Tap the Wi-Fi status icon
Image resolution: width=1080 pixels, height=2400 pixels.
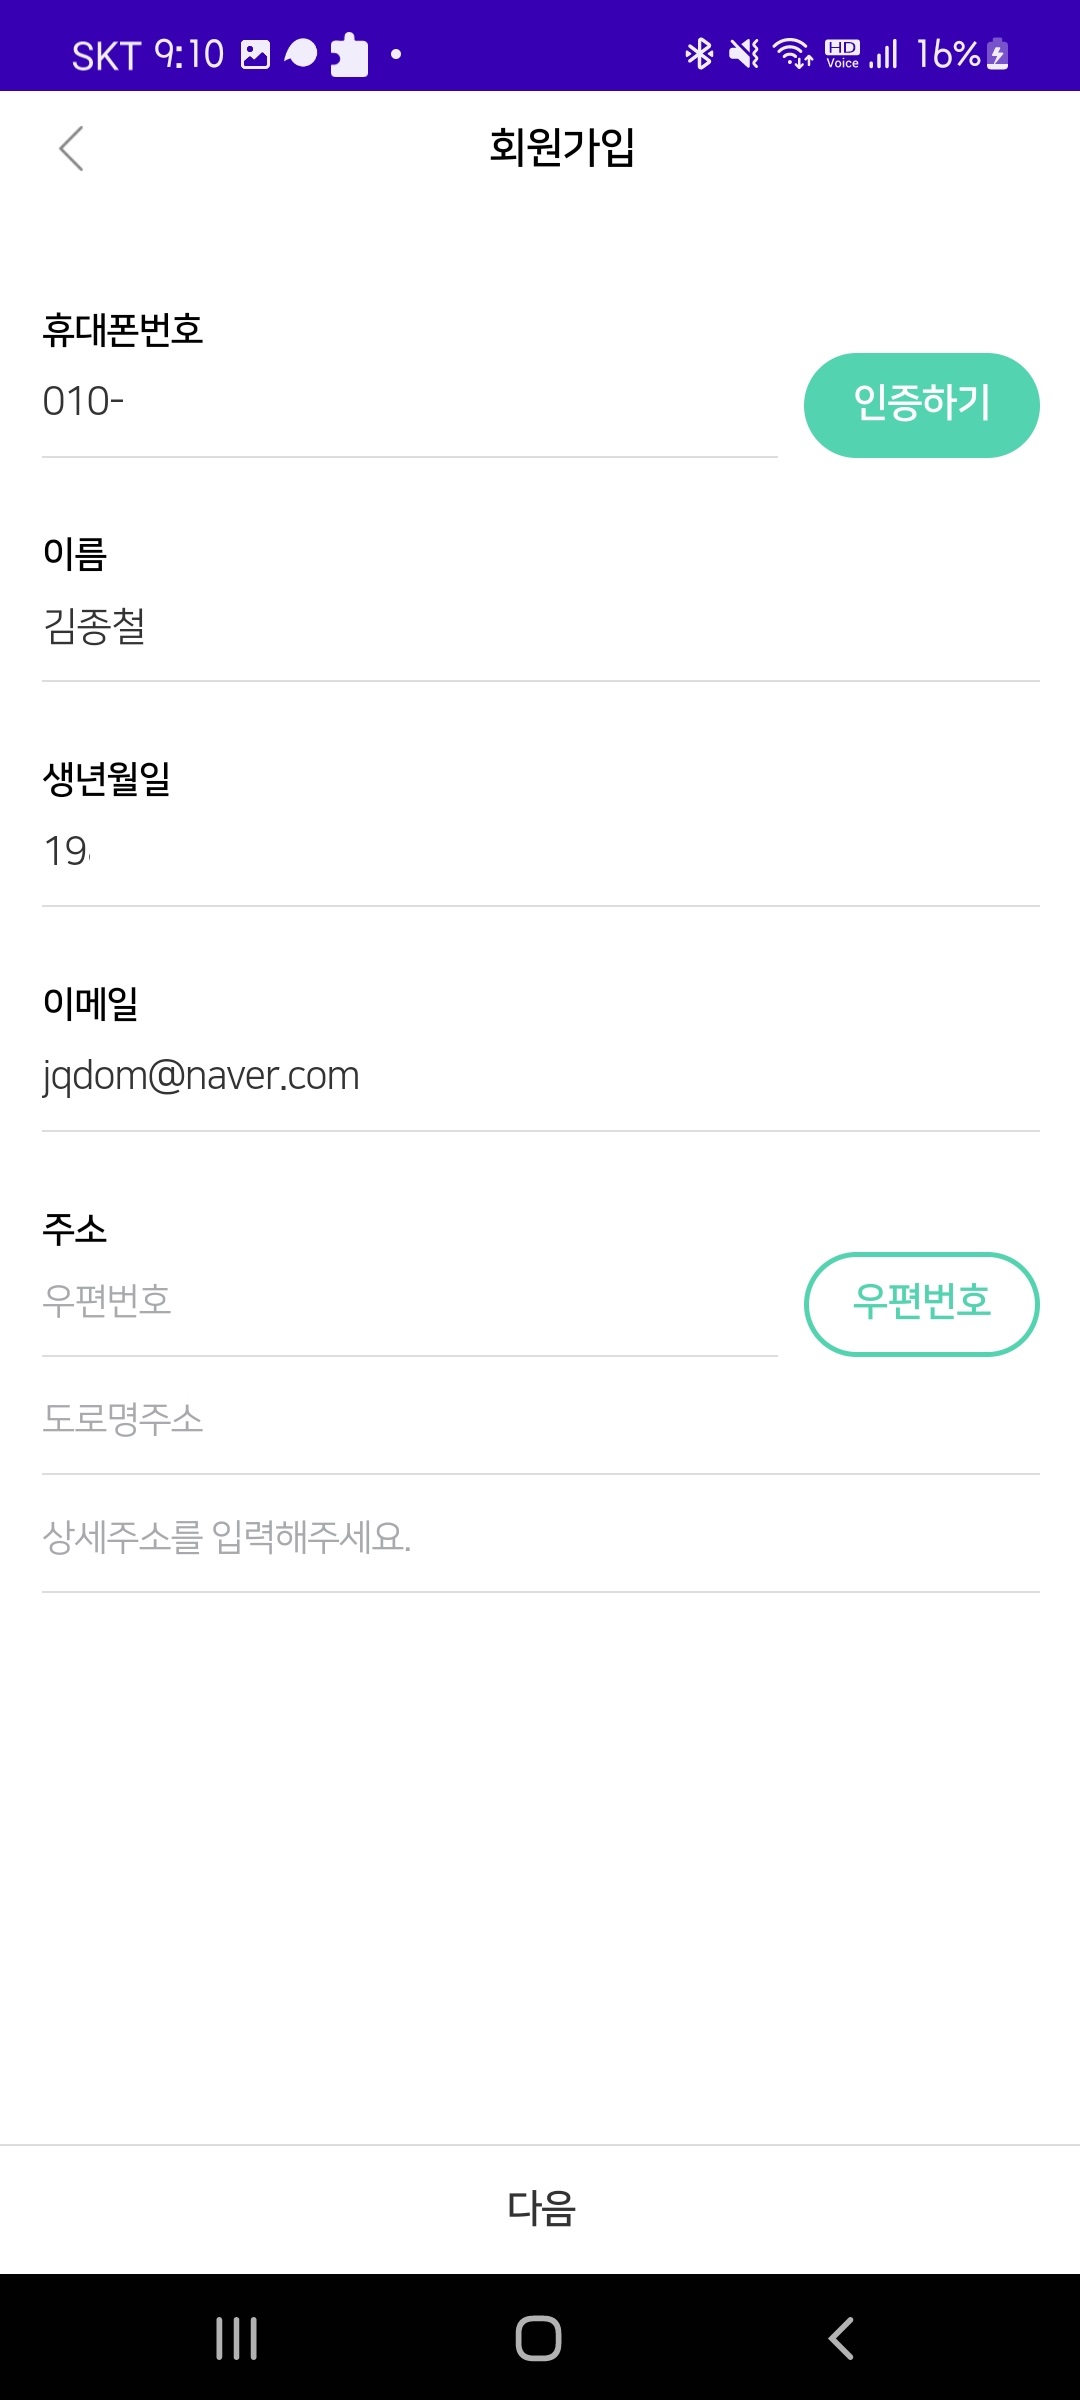click(793, 53)
